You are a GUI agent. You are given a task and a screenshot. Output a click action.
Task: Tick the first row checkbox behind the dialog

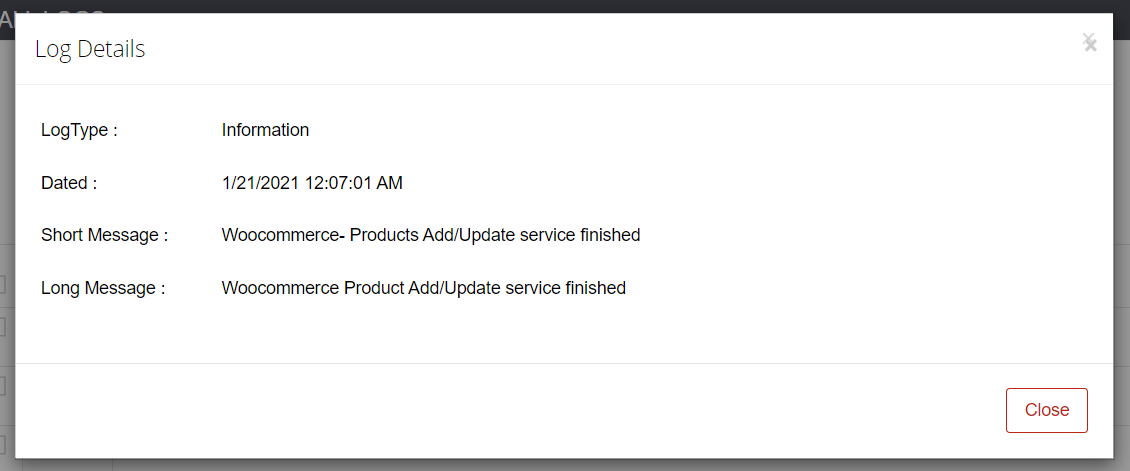pyautogui.click(x=2, y=285)
